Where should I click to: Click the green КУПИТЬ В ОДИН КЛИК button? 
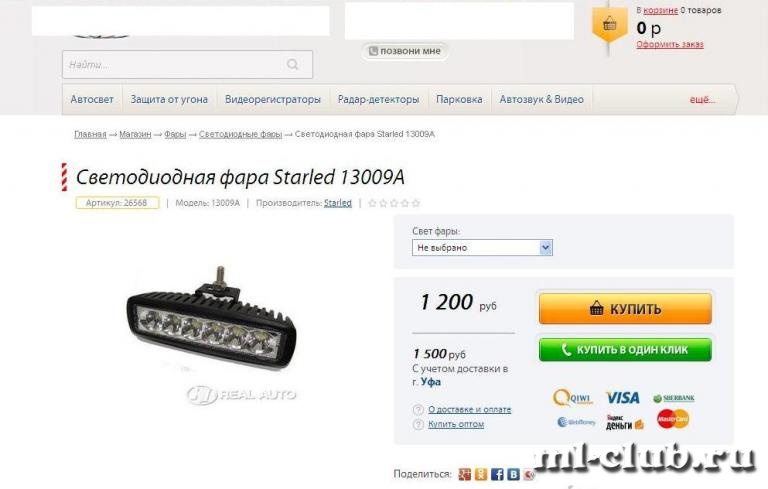[625, 350]
